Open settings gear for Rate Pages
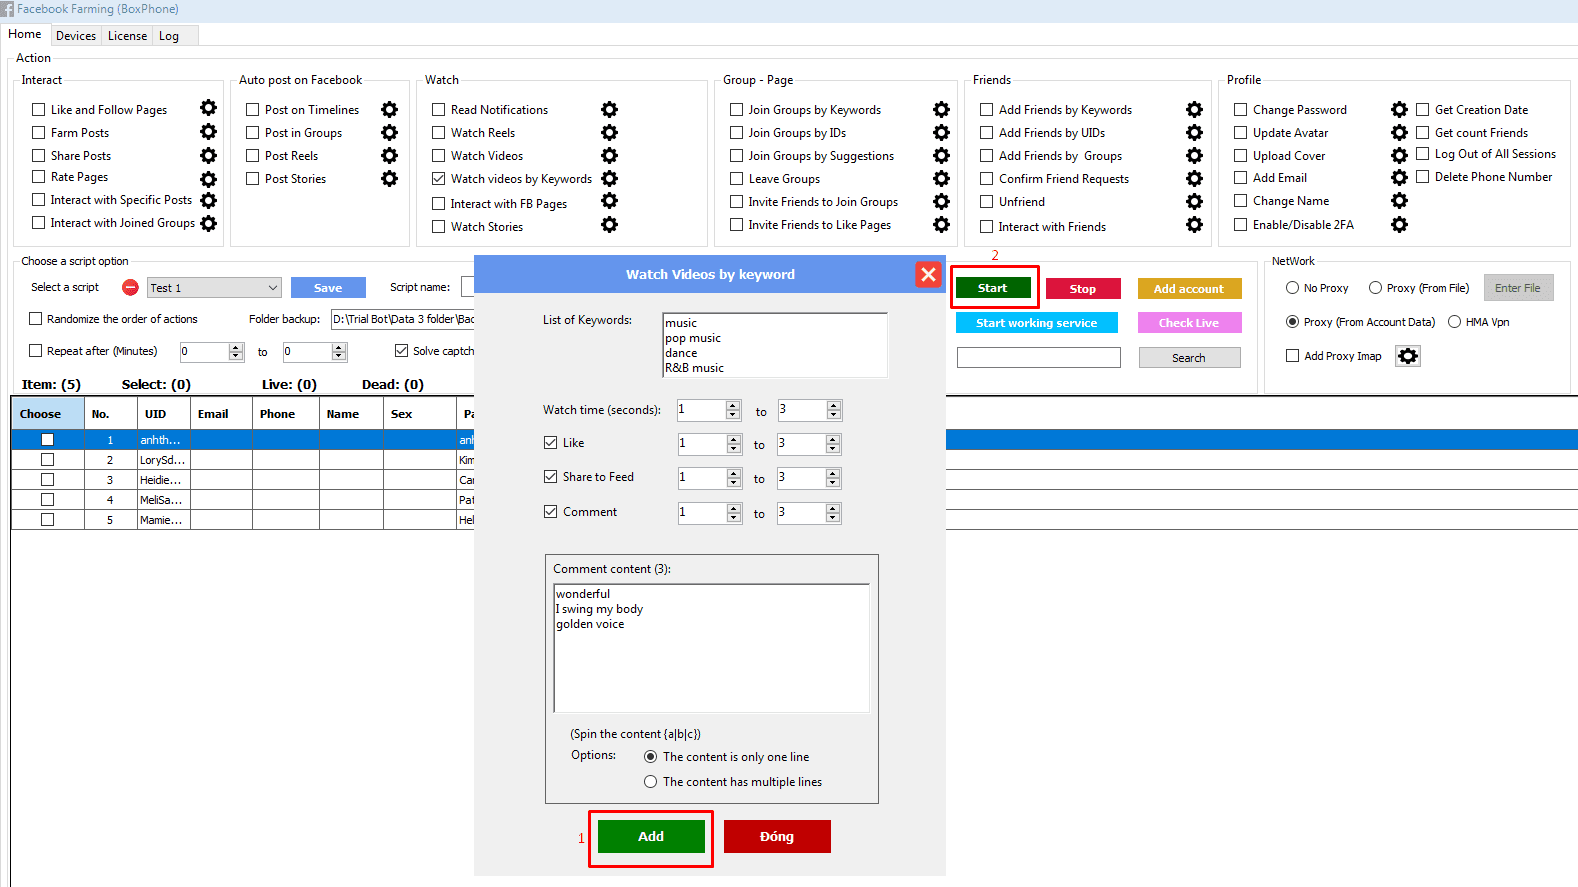 (208, 179)
